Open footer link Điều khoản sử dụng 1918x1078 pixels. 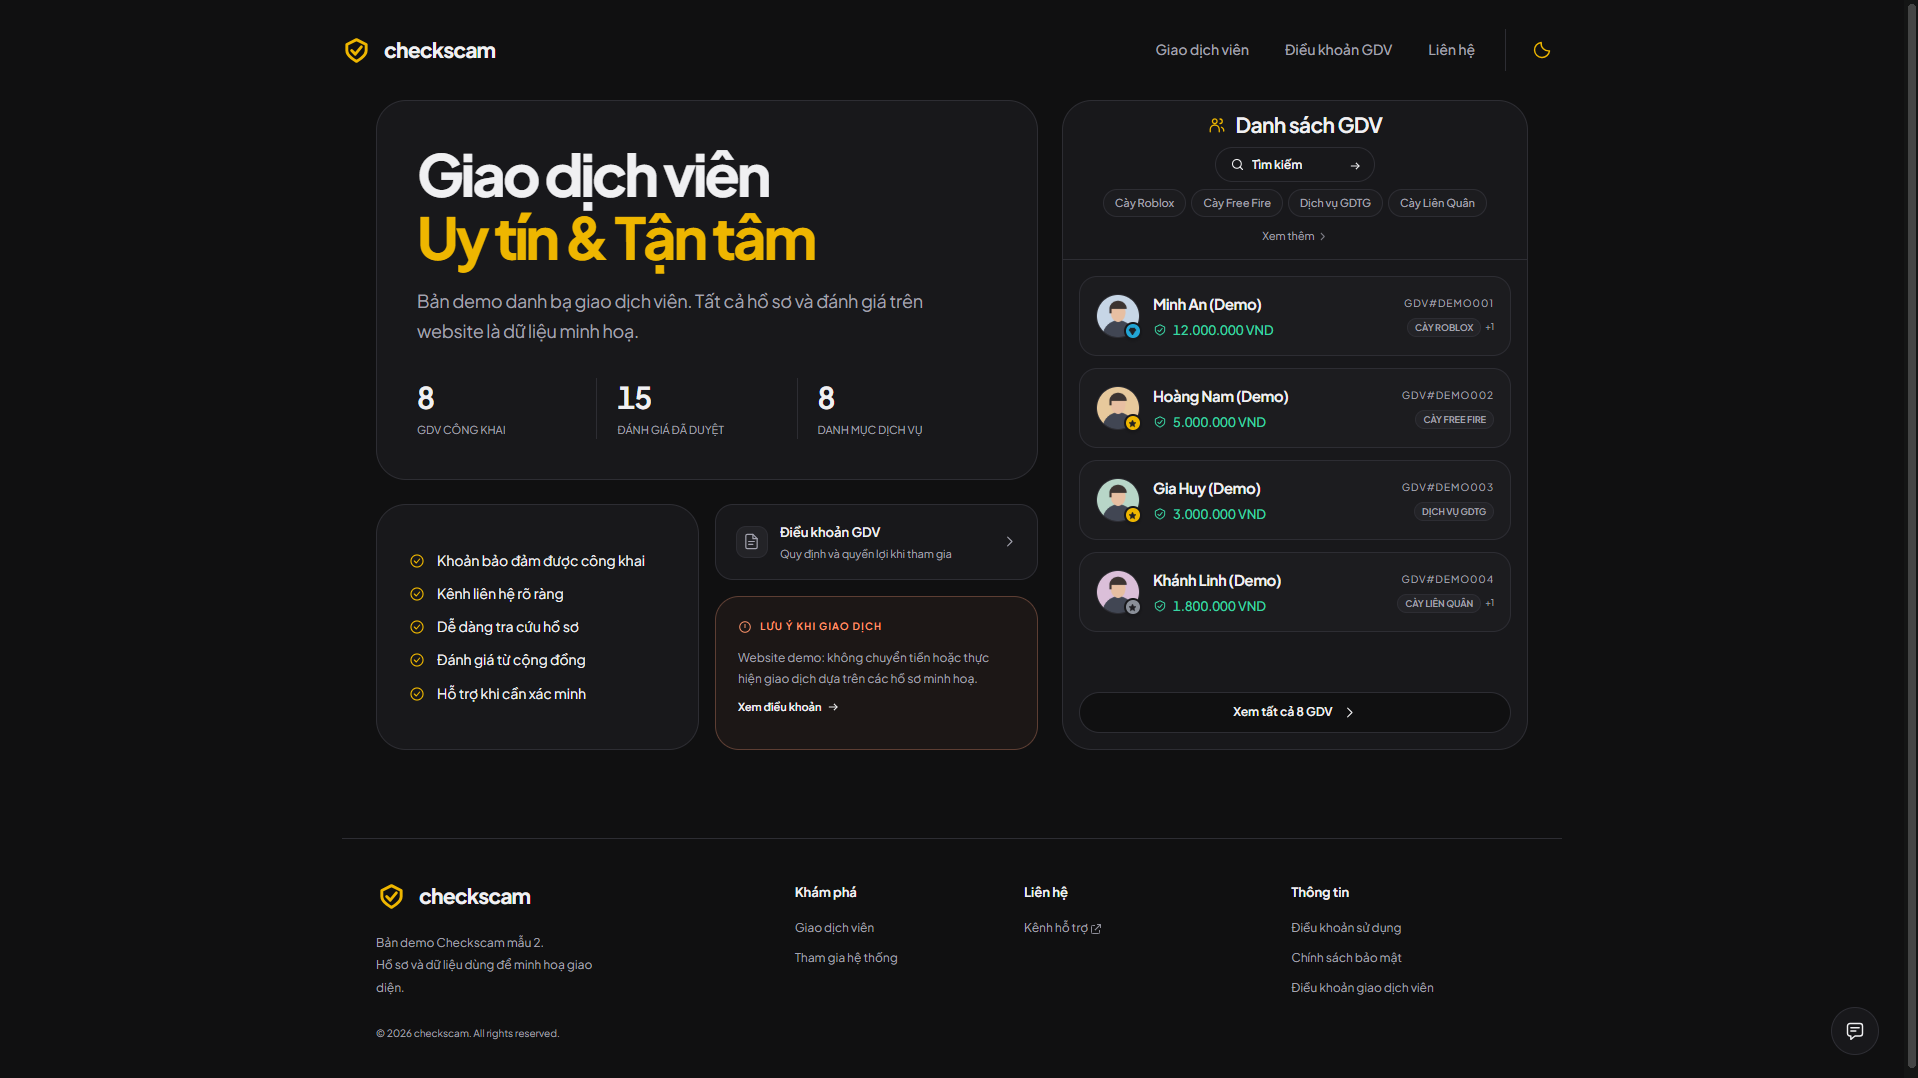coord(1346,928)
